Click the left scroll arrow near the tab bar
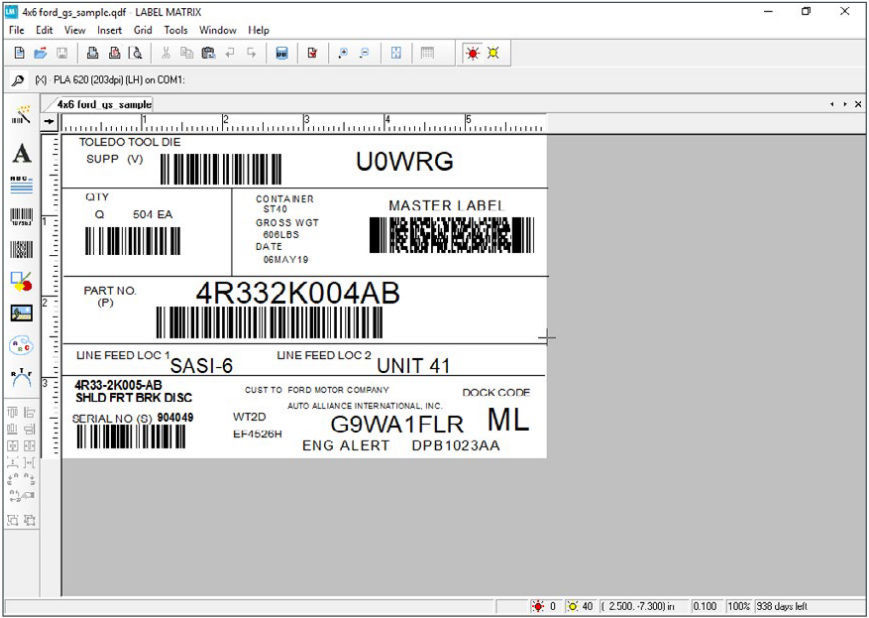 (831, 103)
